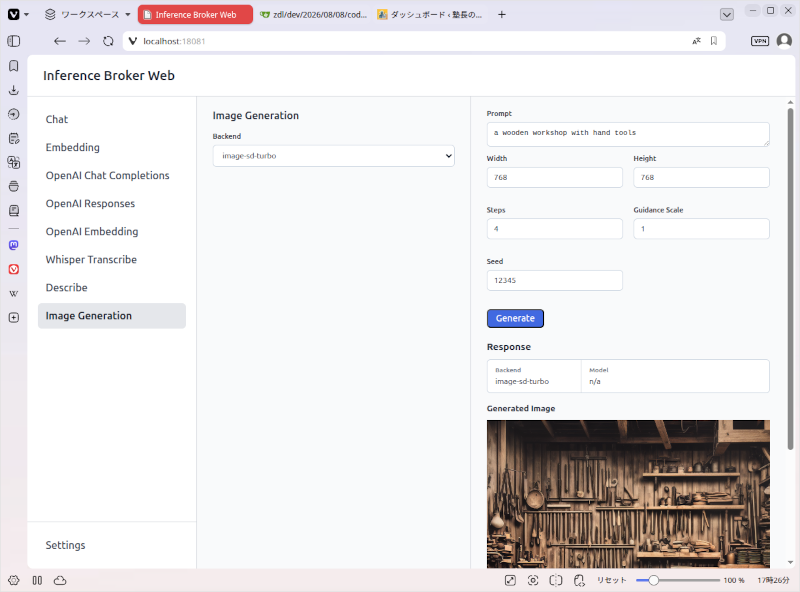Toggle the side panel icon
The image size is (800, 592).
[14, 41]
